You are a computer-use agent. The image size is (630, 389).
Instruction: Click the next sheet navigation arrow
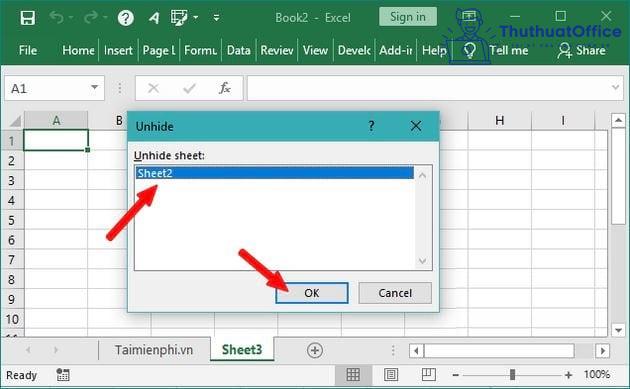coord(56,350)
